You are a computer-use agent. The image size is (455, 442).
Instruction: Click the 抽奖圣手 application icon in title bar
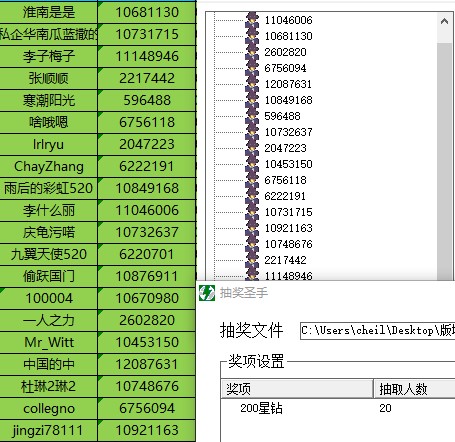point(207,293)
